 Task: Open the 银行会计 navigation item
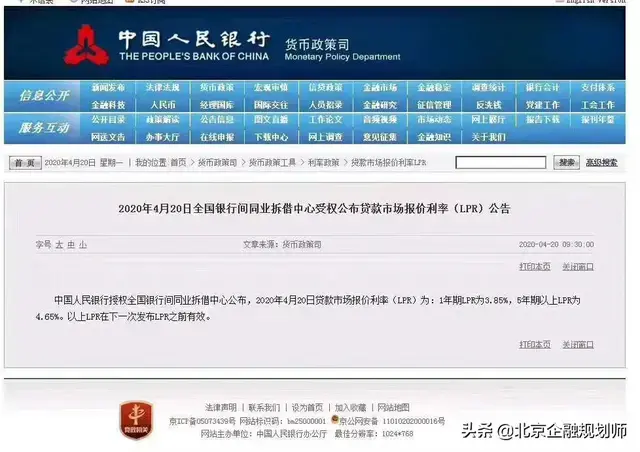542,88
